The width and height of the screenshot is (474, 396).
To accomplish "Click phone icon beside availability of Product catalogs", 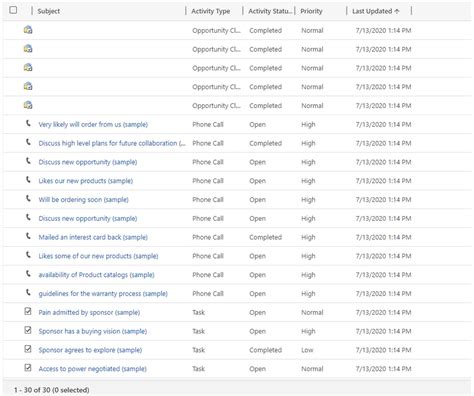I will (x=28, y=274).
